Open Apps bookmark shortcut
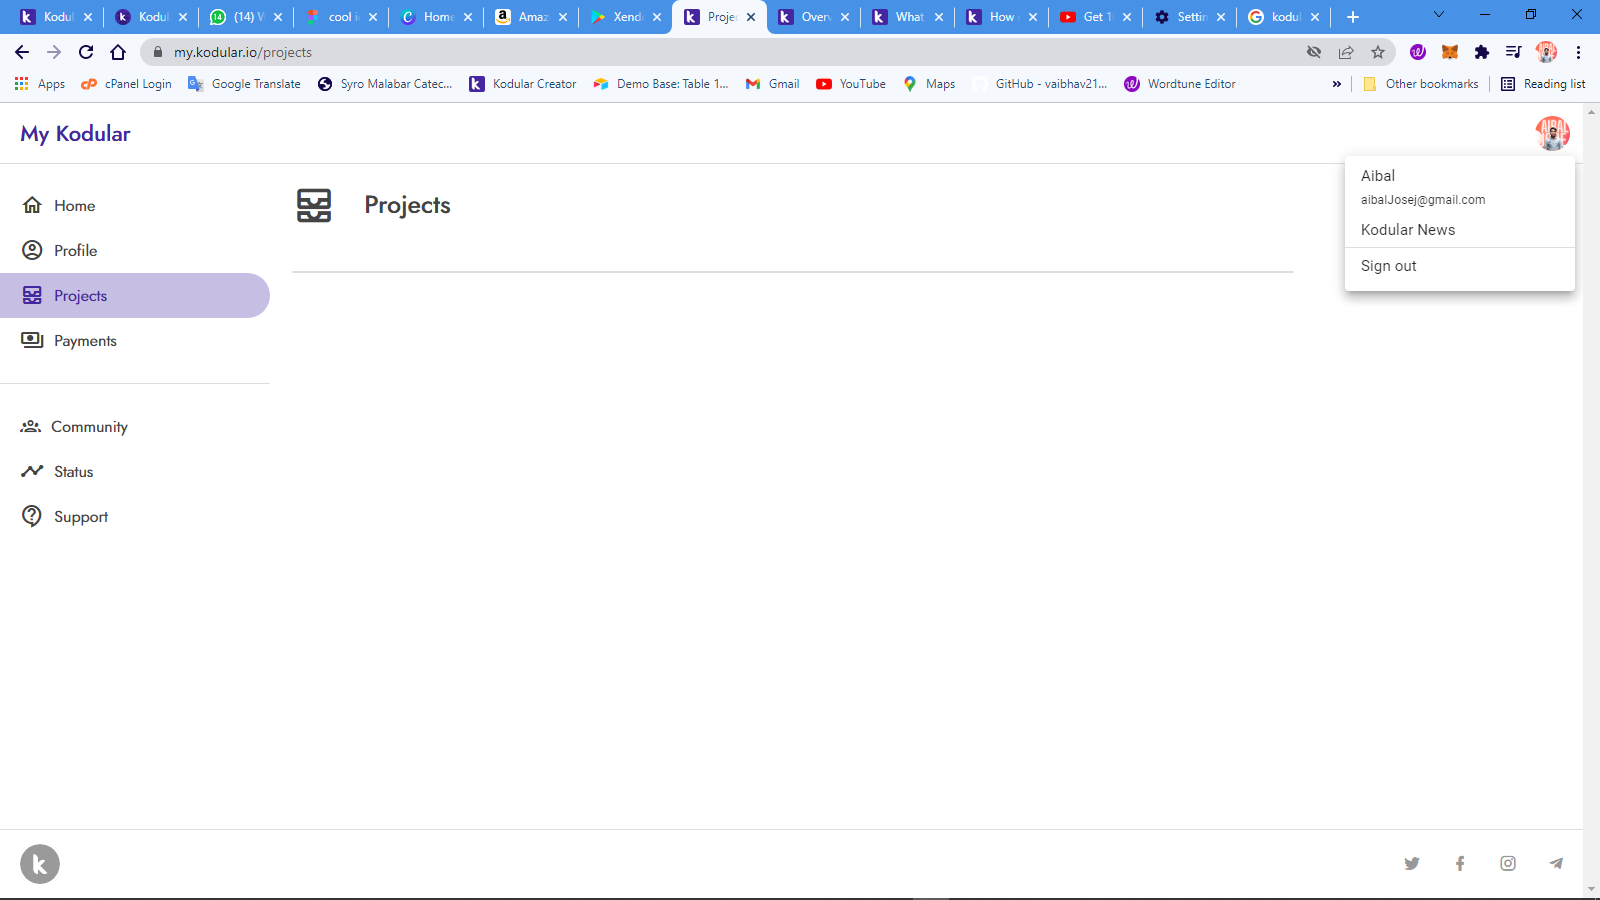 40,84
